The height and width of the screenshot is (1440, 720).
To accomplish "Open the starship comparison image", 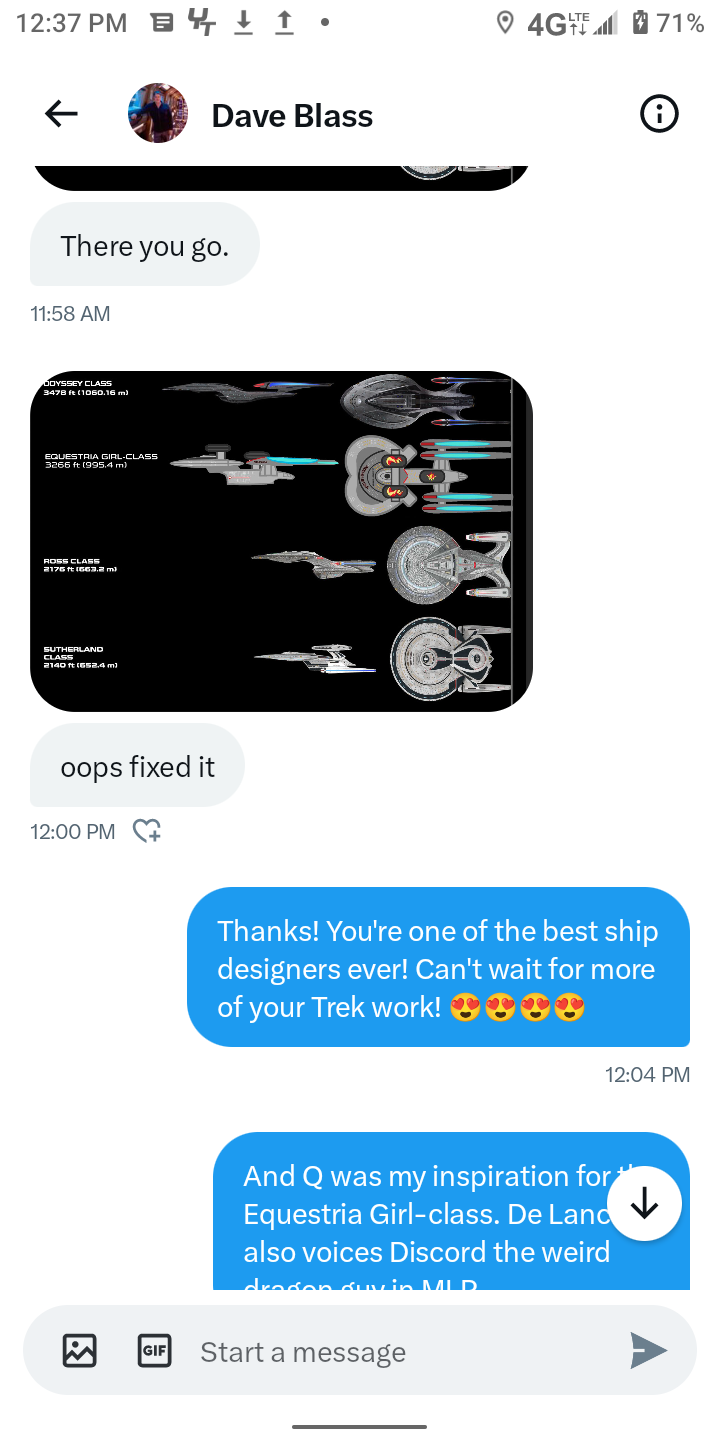I will pos(281,541).
